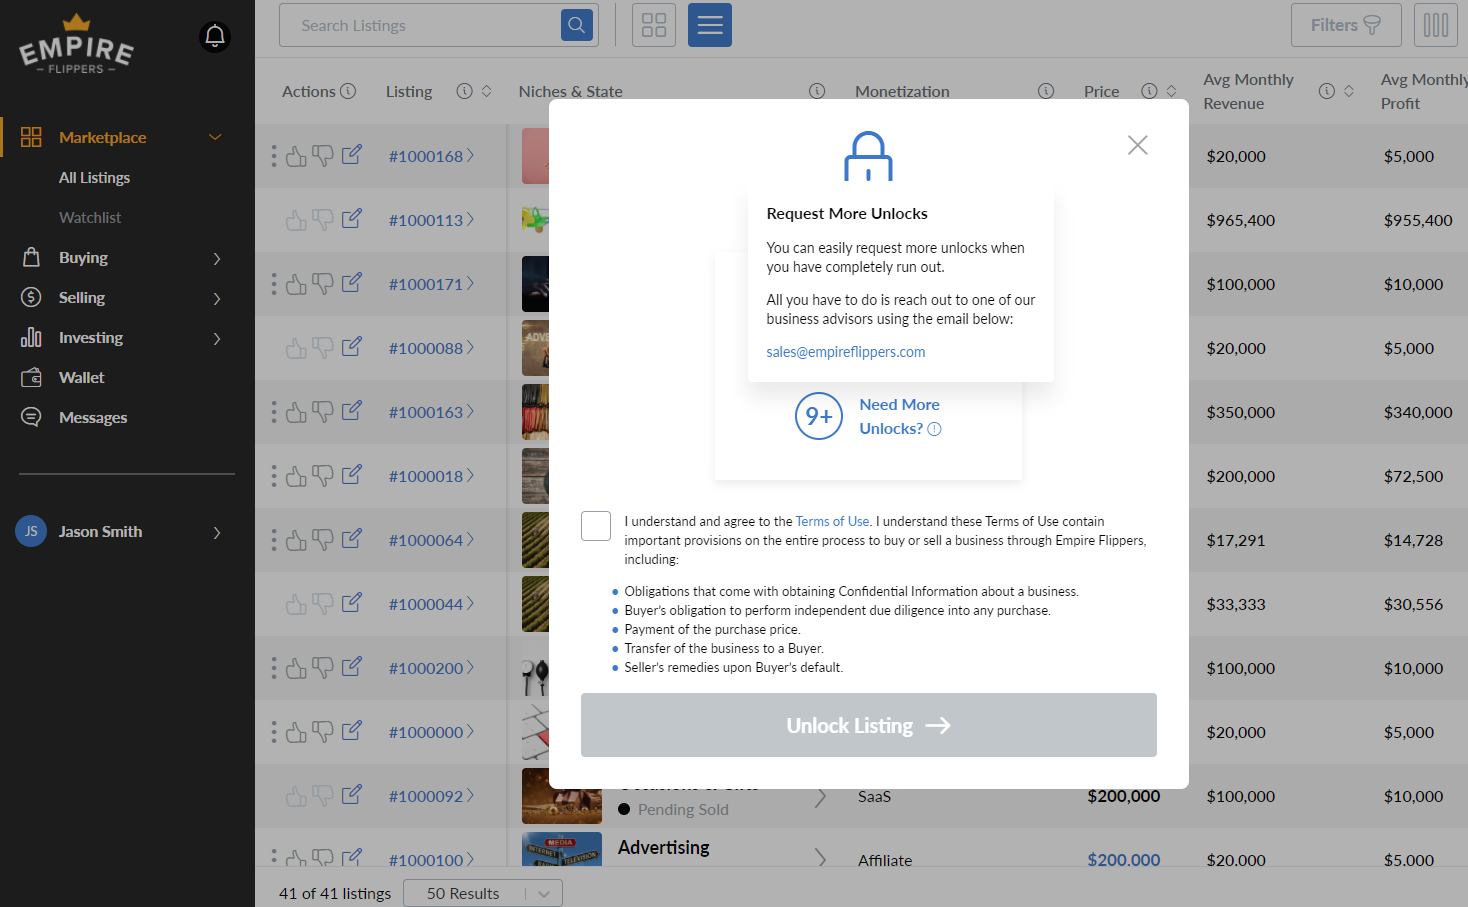The width and height of the screenshot is (1468, 907).
Task: Click the info icon beside Need More Unlocks
Action: 935,429
